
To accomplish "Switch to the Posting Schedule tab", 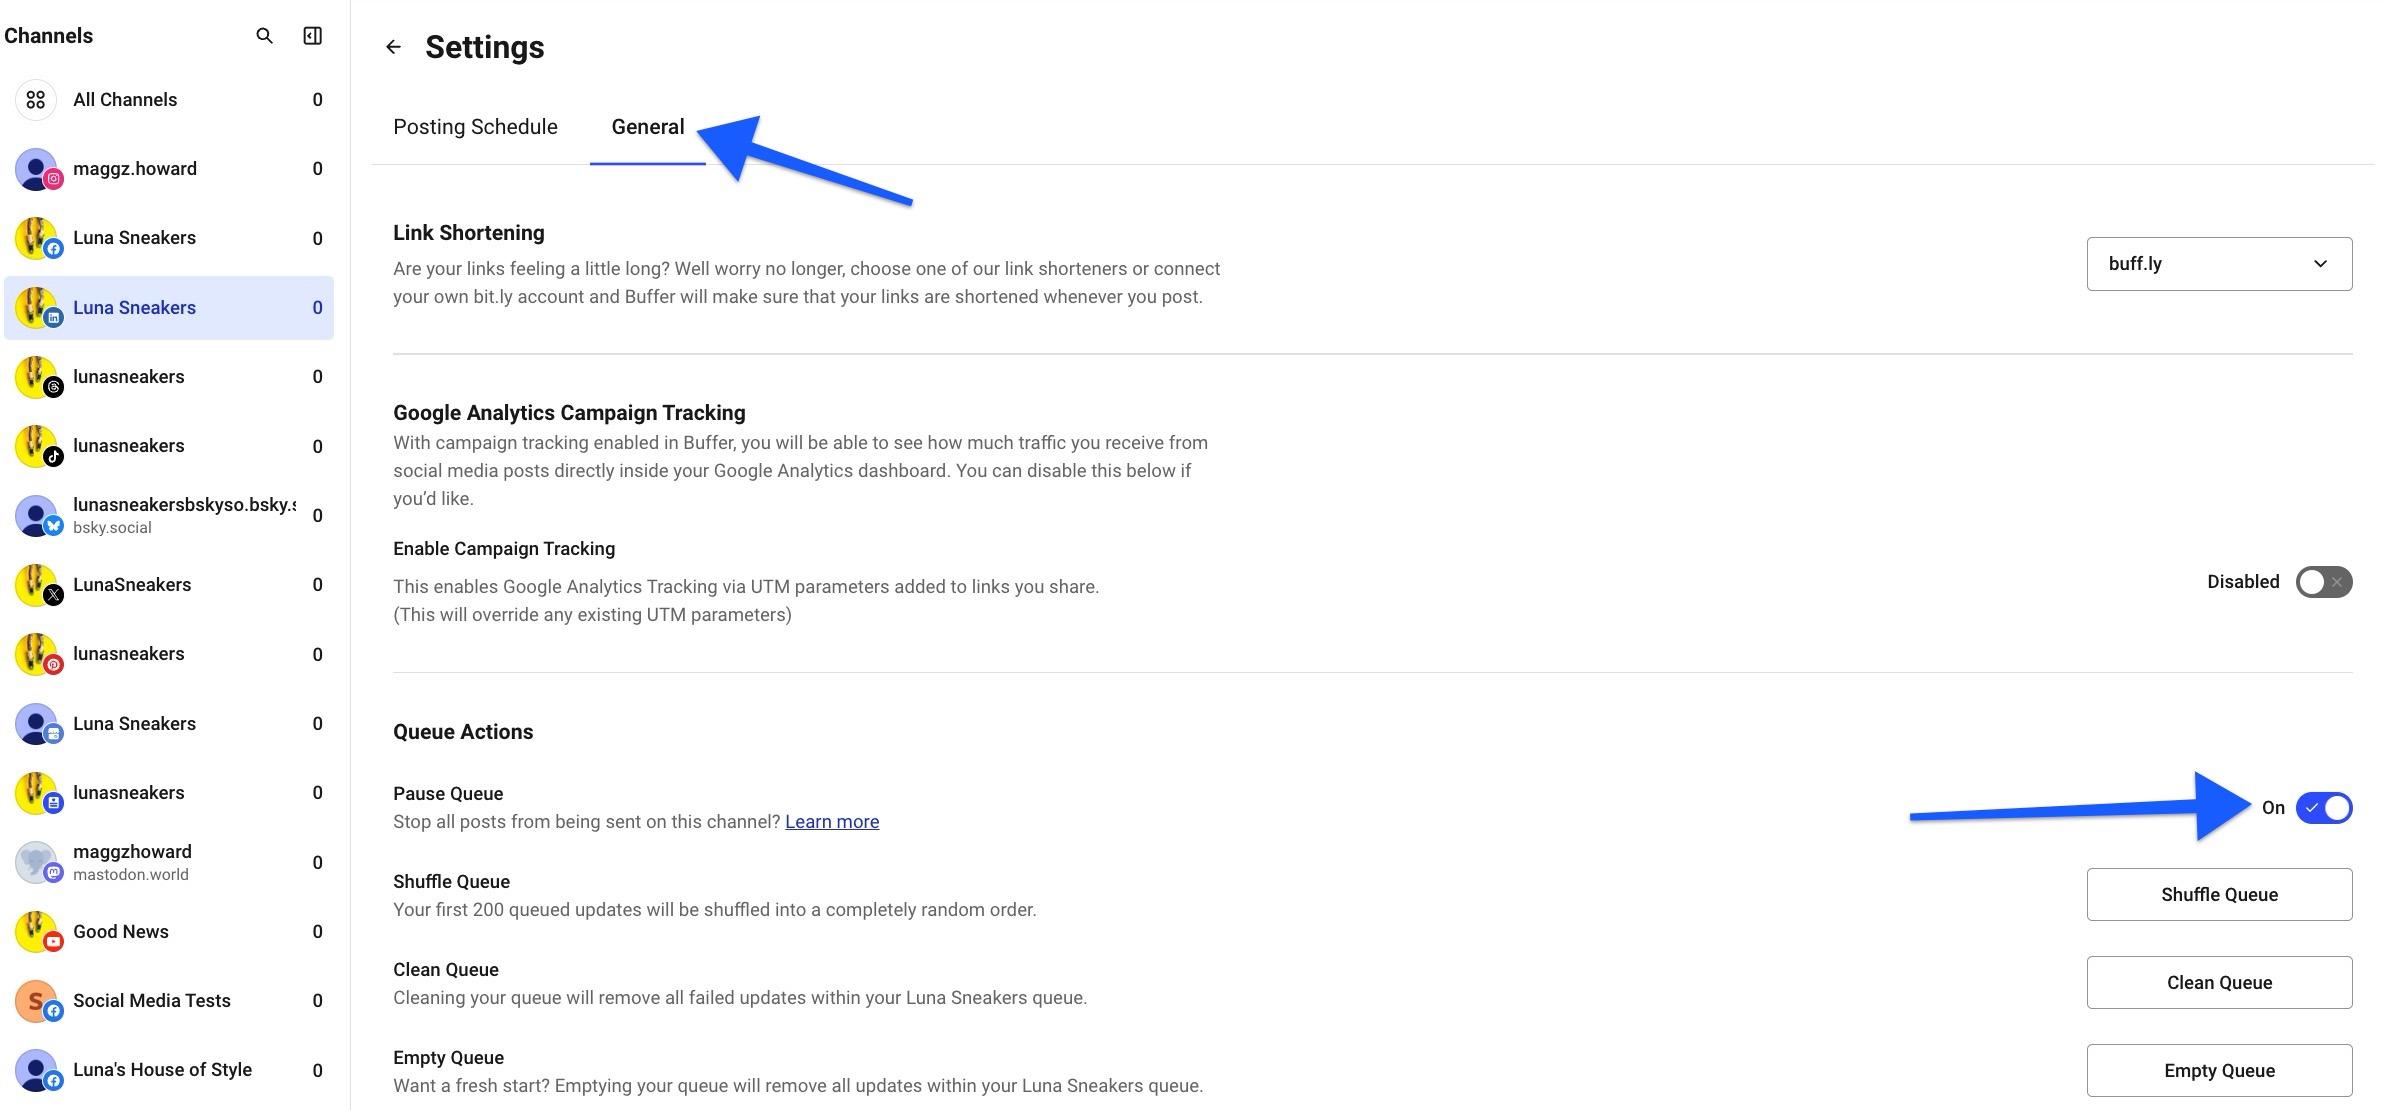I will click(x=475, y=126).
